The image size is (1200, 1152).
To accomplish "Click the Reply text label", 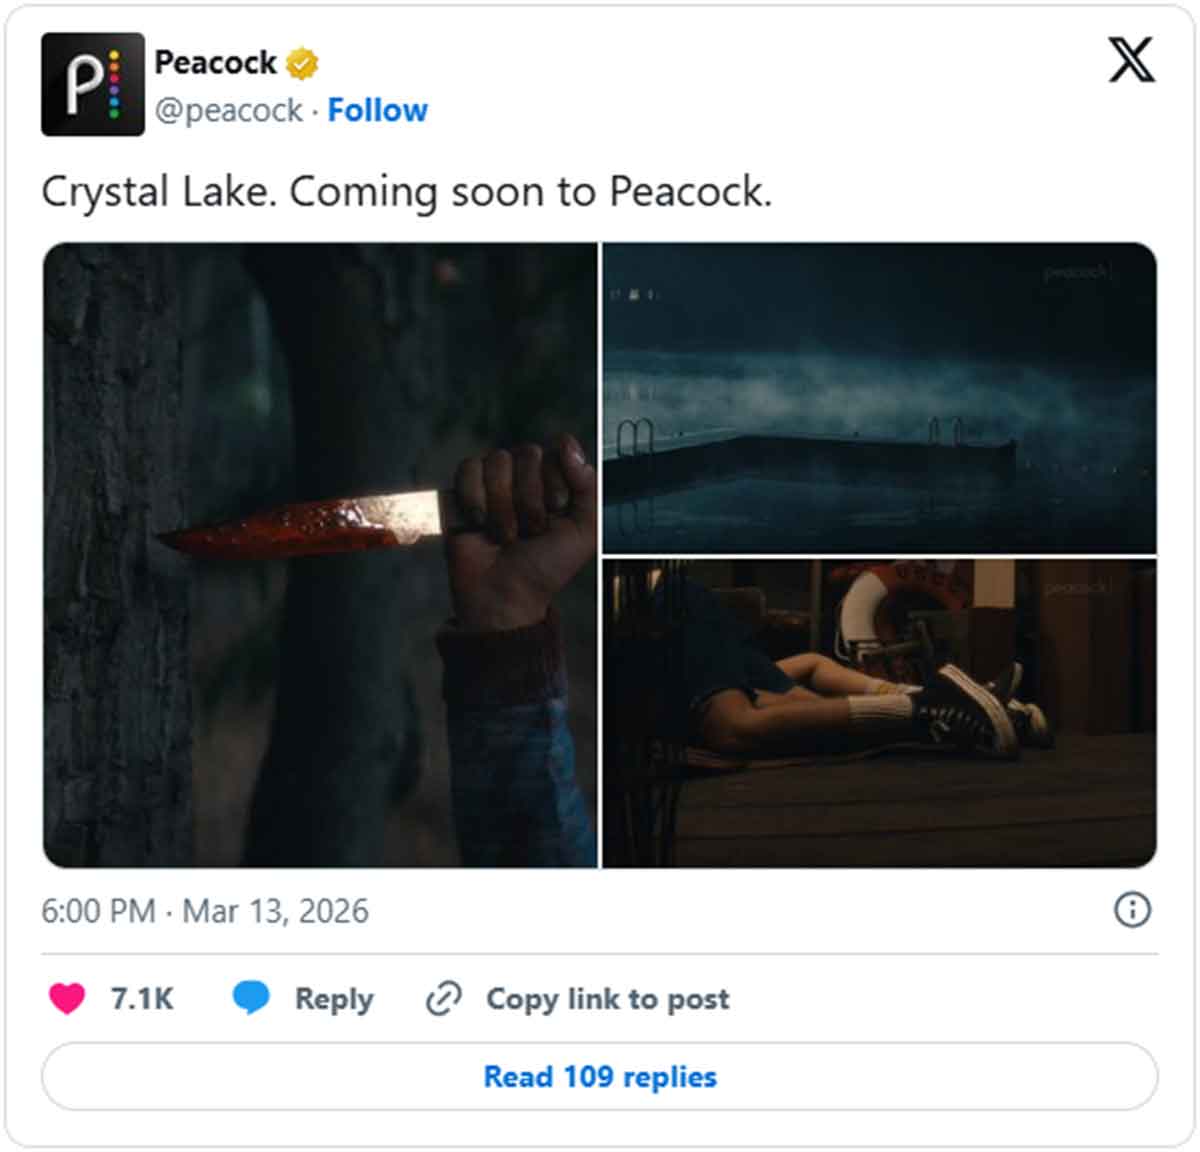I will 334,998.
